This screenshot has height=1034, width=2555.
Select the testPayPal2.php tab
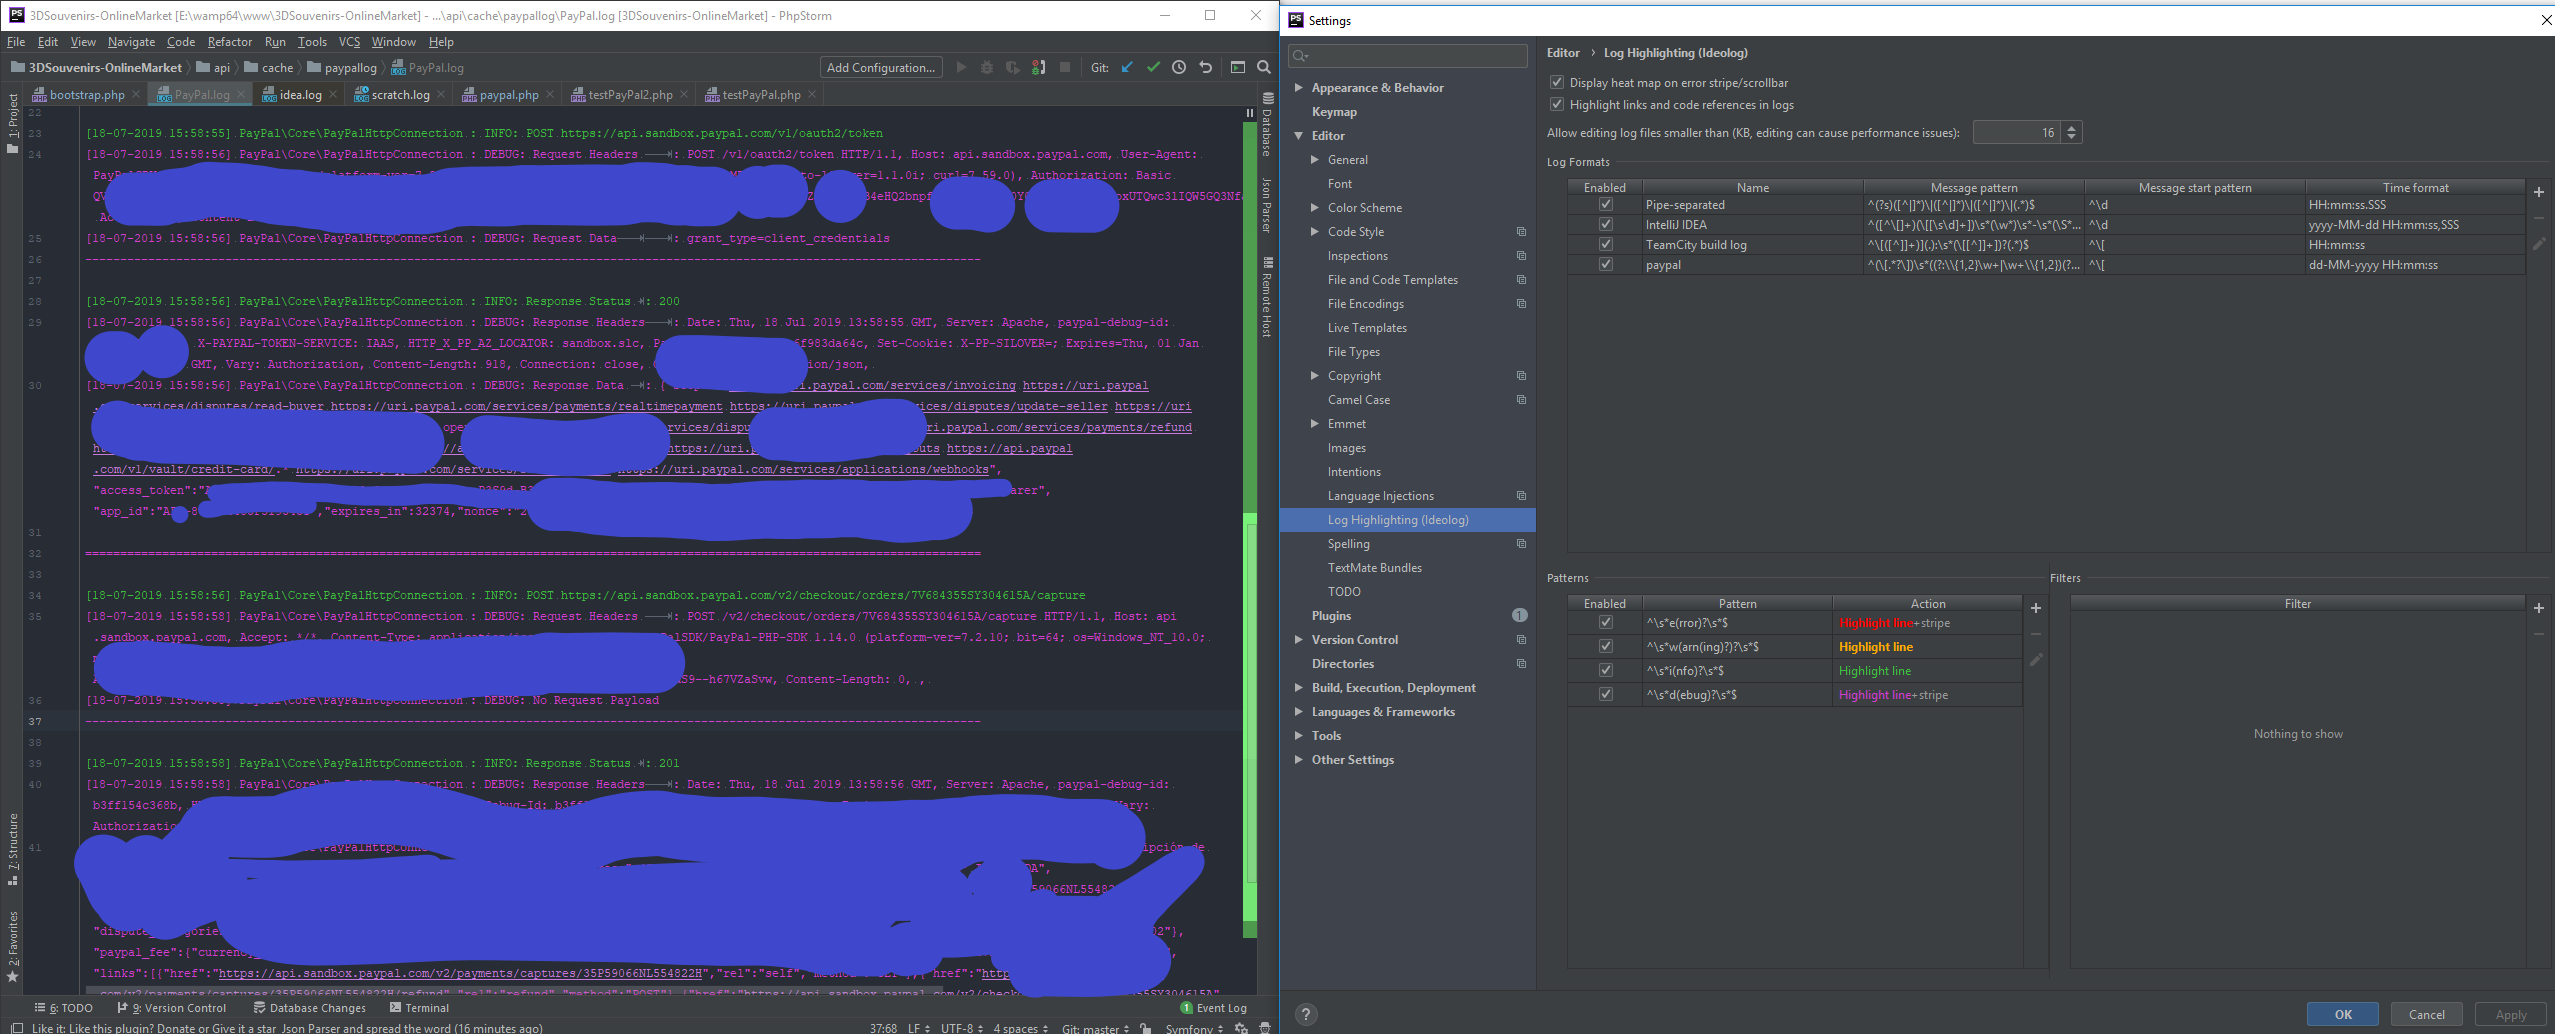[x=628, y=94]
